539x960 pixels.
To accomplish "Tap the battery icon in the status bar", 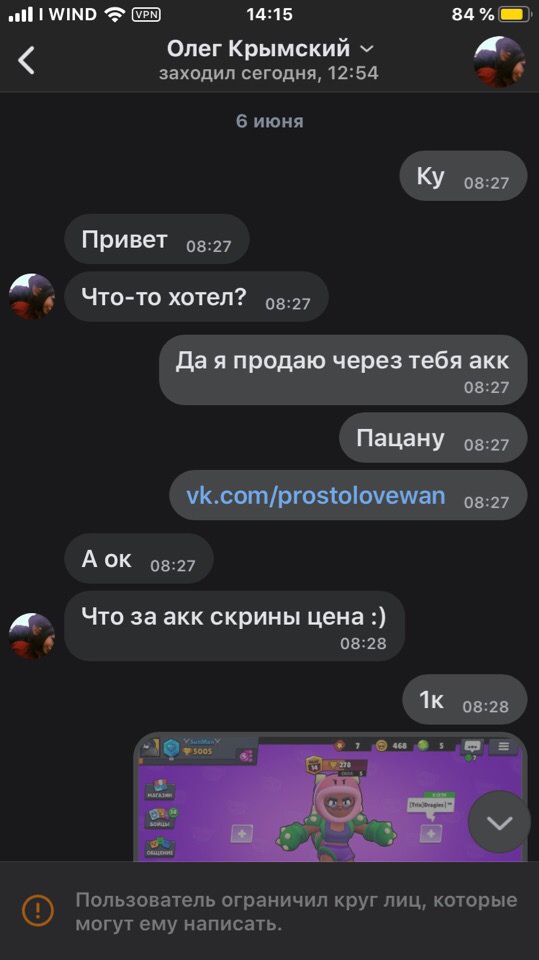I will click(x=514, y=14).
